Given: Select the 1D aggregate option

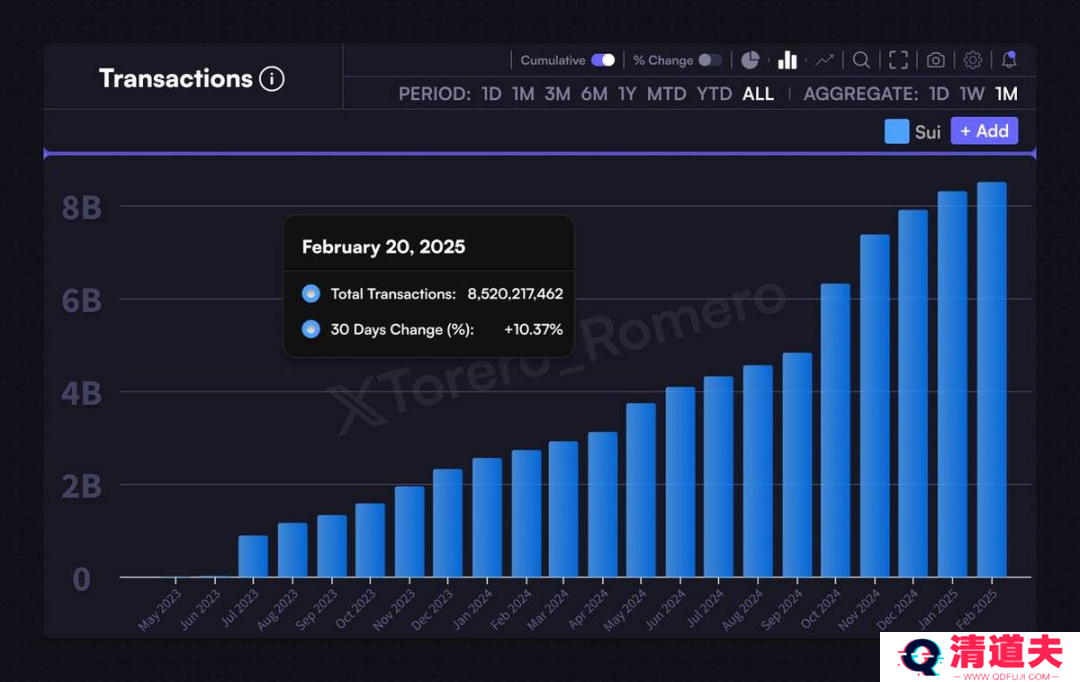Looking at the screenshot, I should (x=939, y=94).
